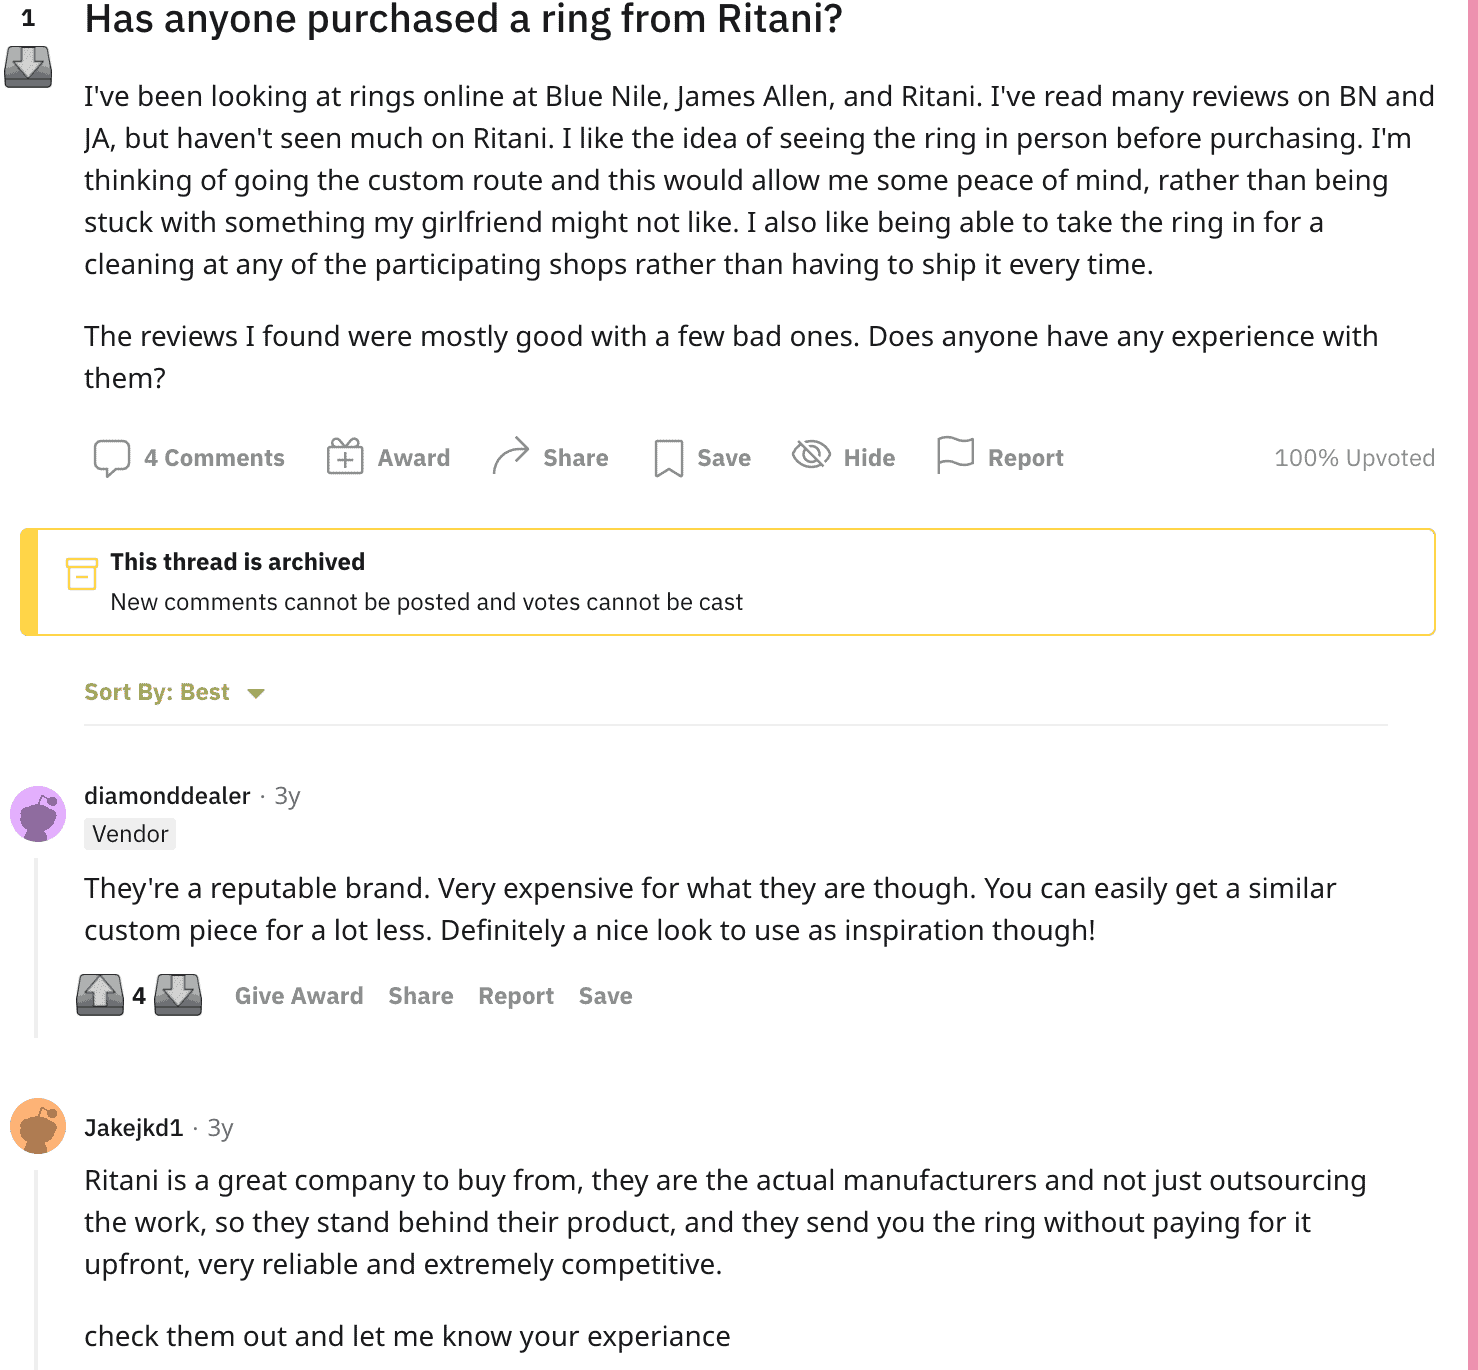The height and width of the screenshot is (1370, 1478).
Task: Click Save under diamonddealer's comment
Action: 604,995
